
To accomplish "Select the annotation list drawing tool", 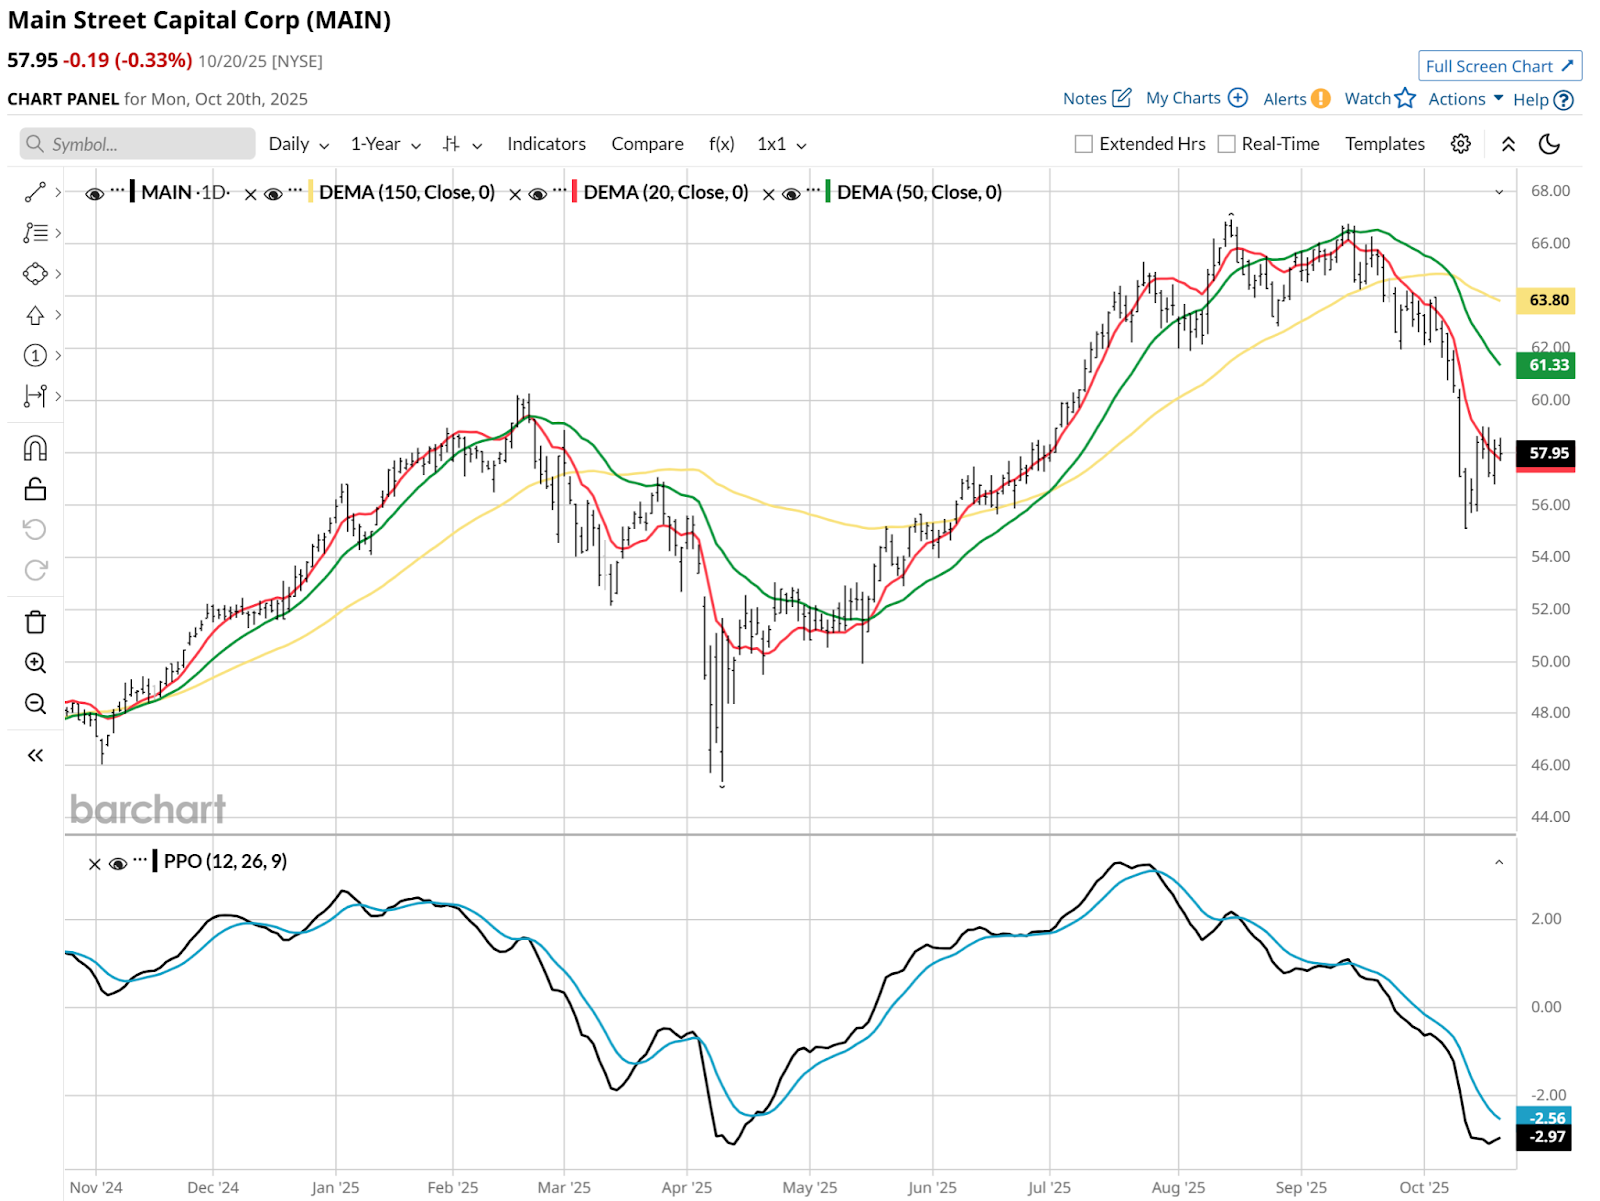I will 35,233.
